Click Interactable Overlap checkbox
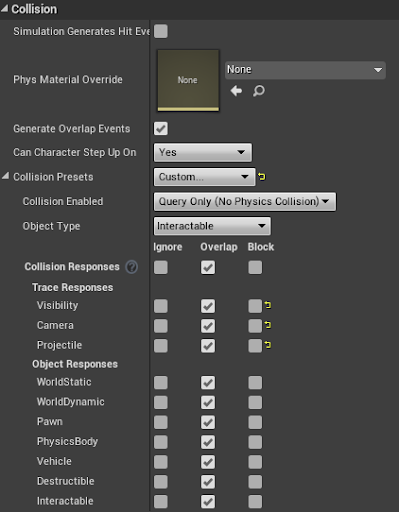The width and height of the screenshot is (399, 512). [208, 502]
